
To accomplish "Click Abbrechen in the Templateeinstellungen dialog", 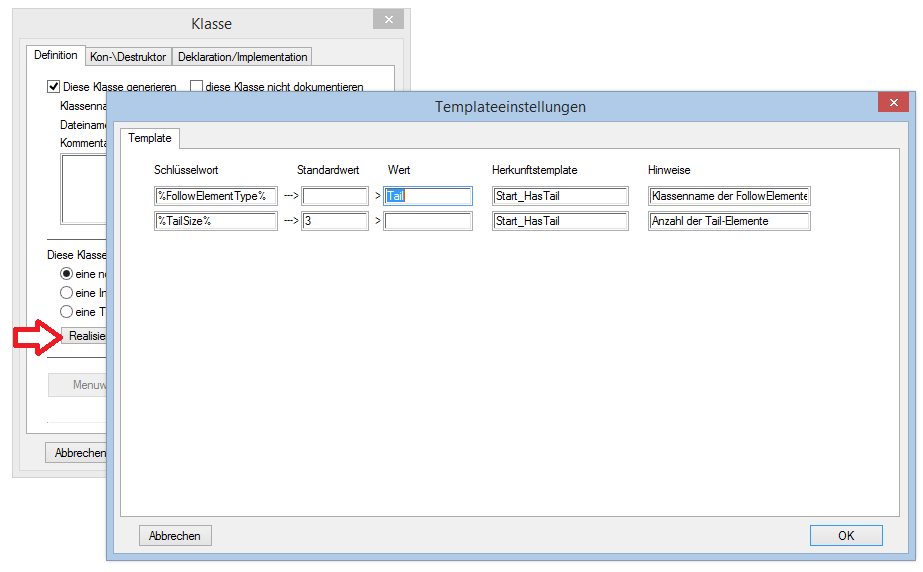I will [x=175, y=536].
